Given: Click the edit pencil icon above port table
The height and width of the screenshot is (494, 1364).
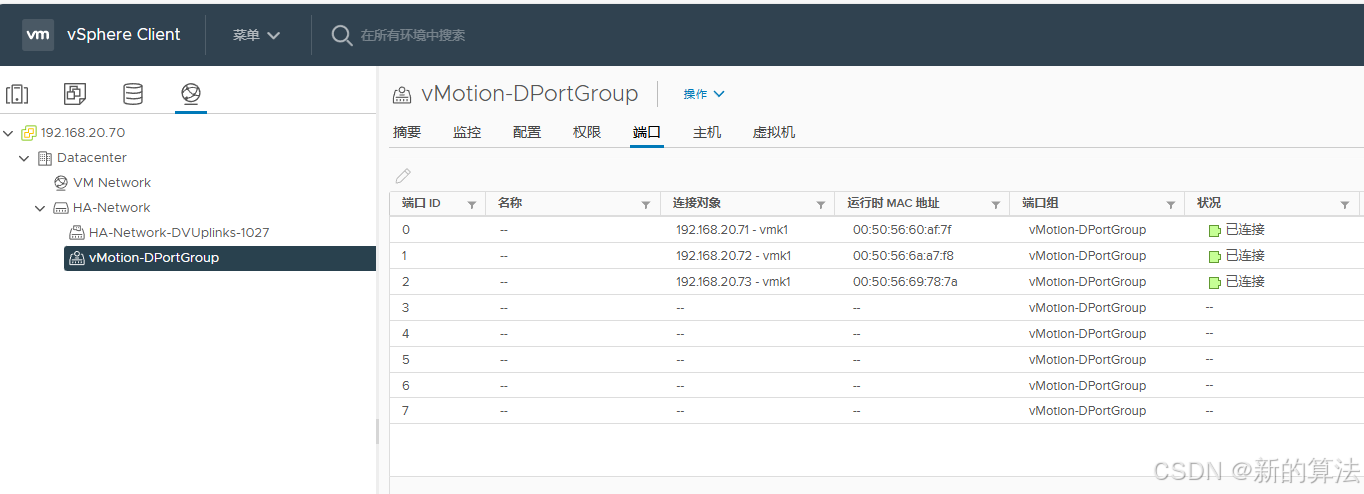Looking at the screenshot, I should 403,176.
